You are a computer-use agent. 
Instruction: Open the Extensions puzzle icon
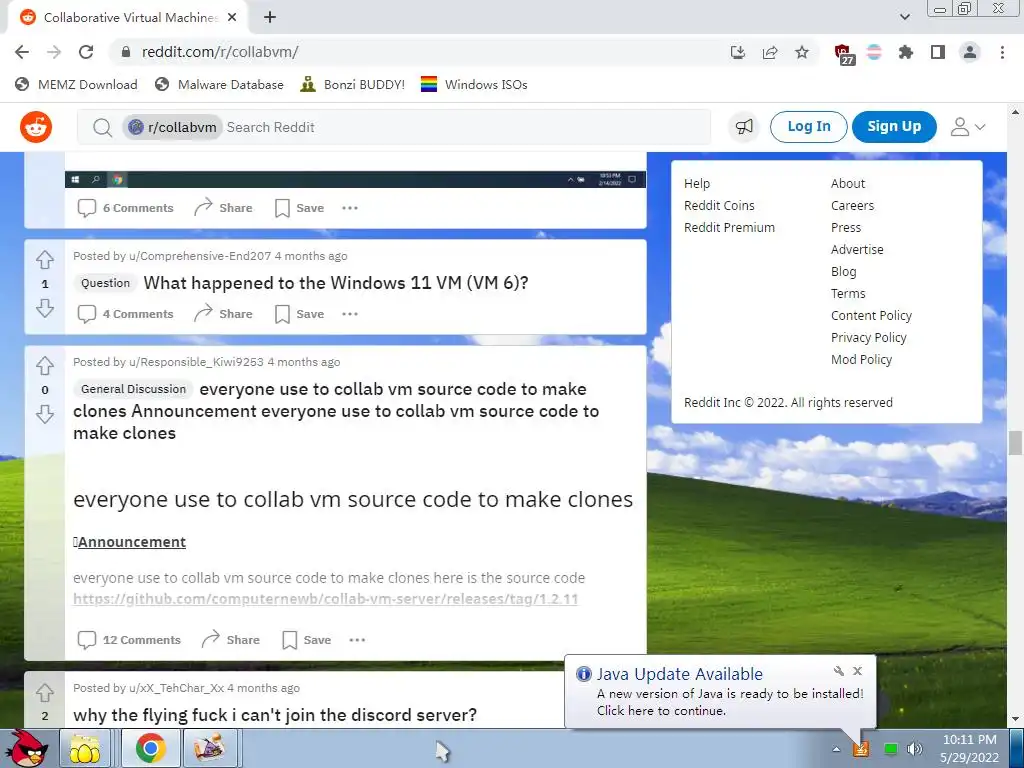tap(906, 52)
